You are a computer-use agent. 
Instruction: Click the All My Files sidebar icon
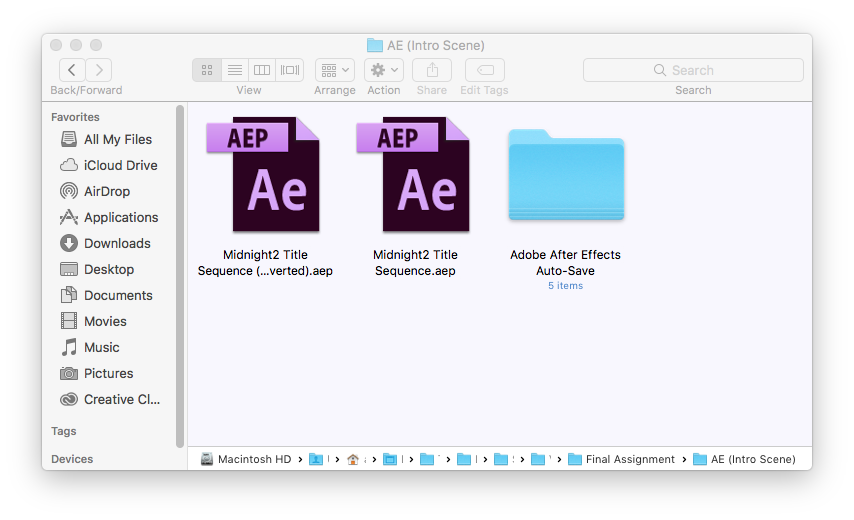69,139
